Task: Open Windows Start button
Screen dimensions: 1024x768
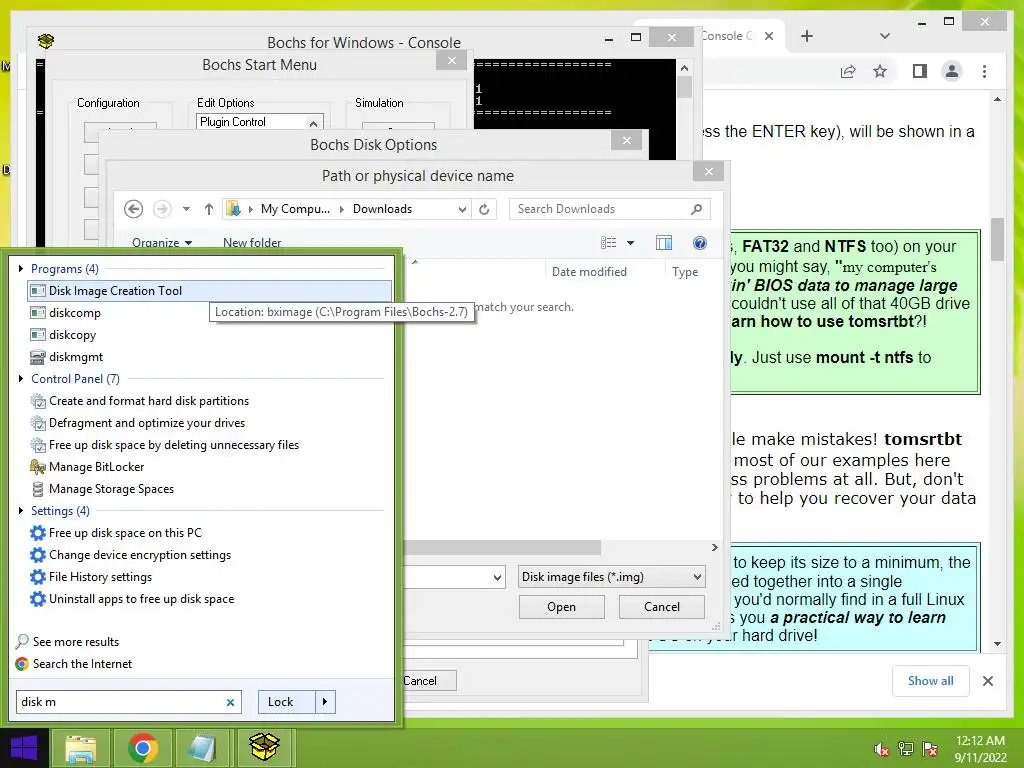Action: tap(24, 748)
